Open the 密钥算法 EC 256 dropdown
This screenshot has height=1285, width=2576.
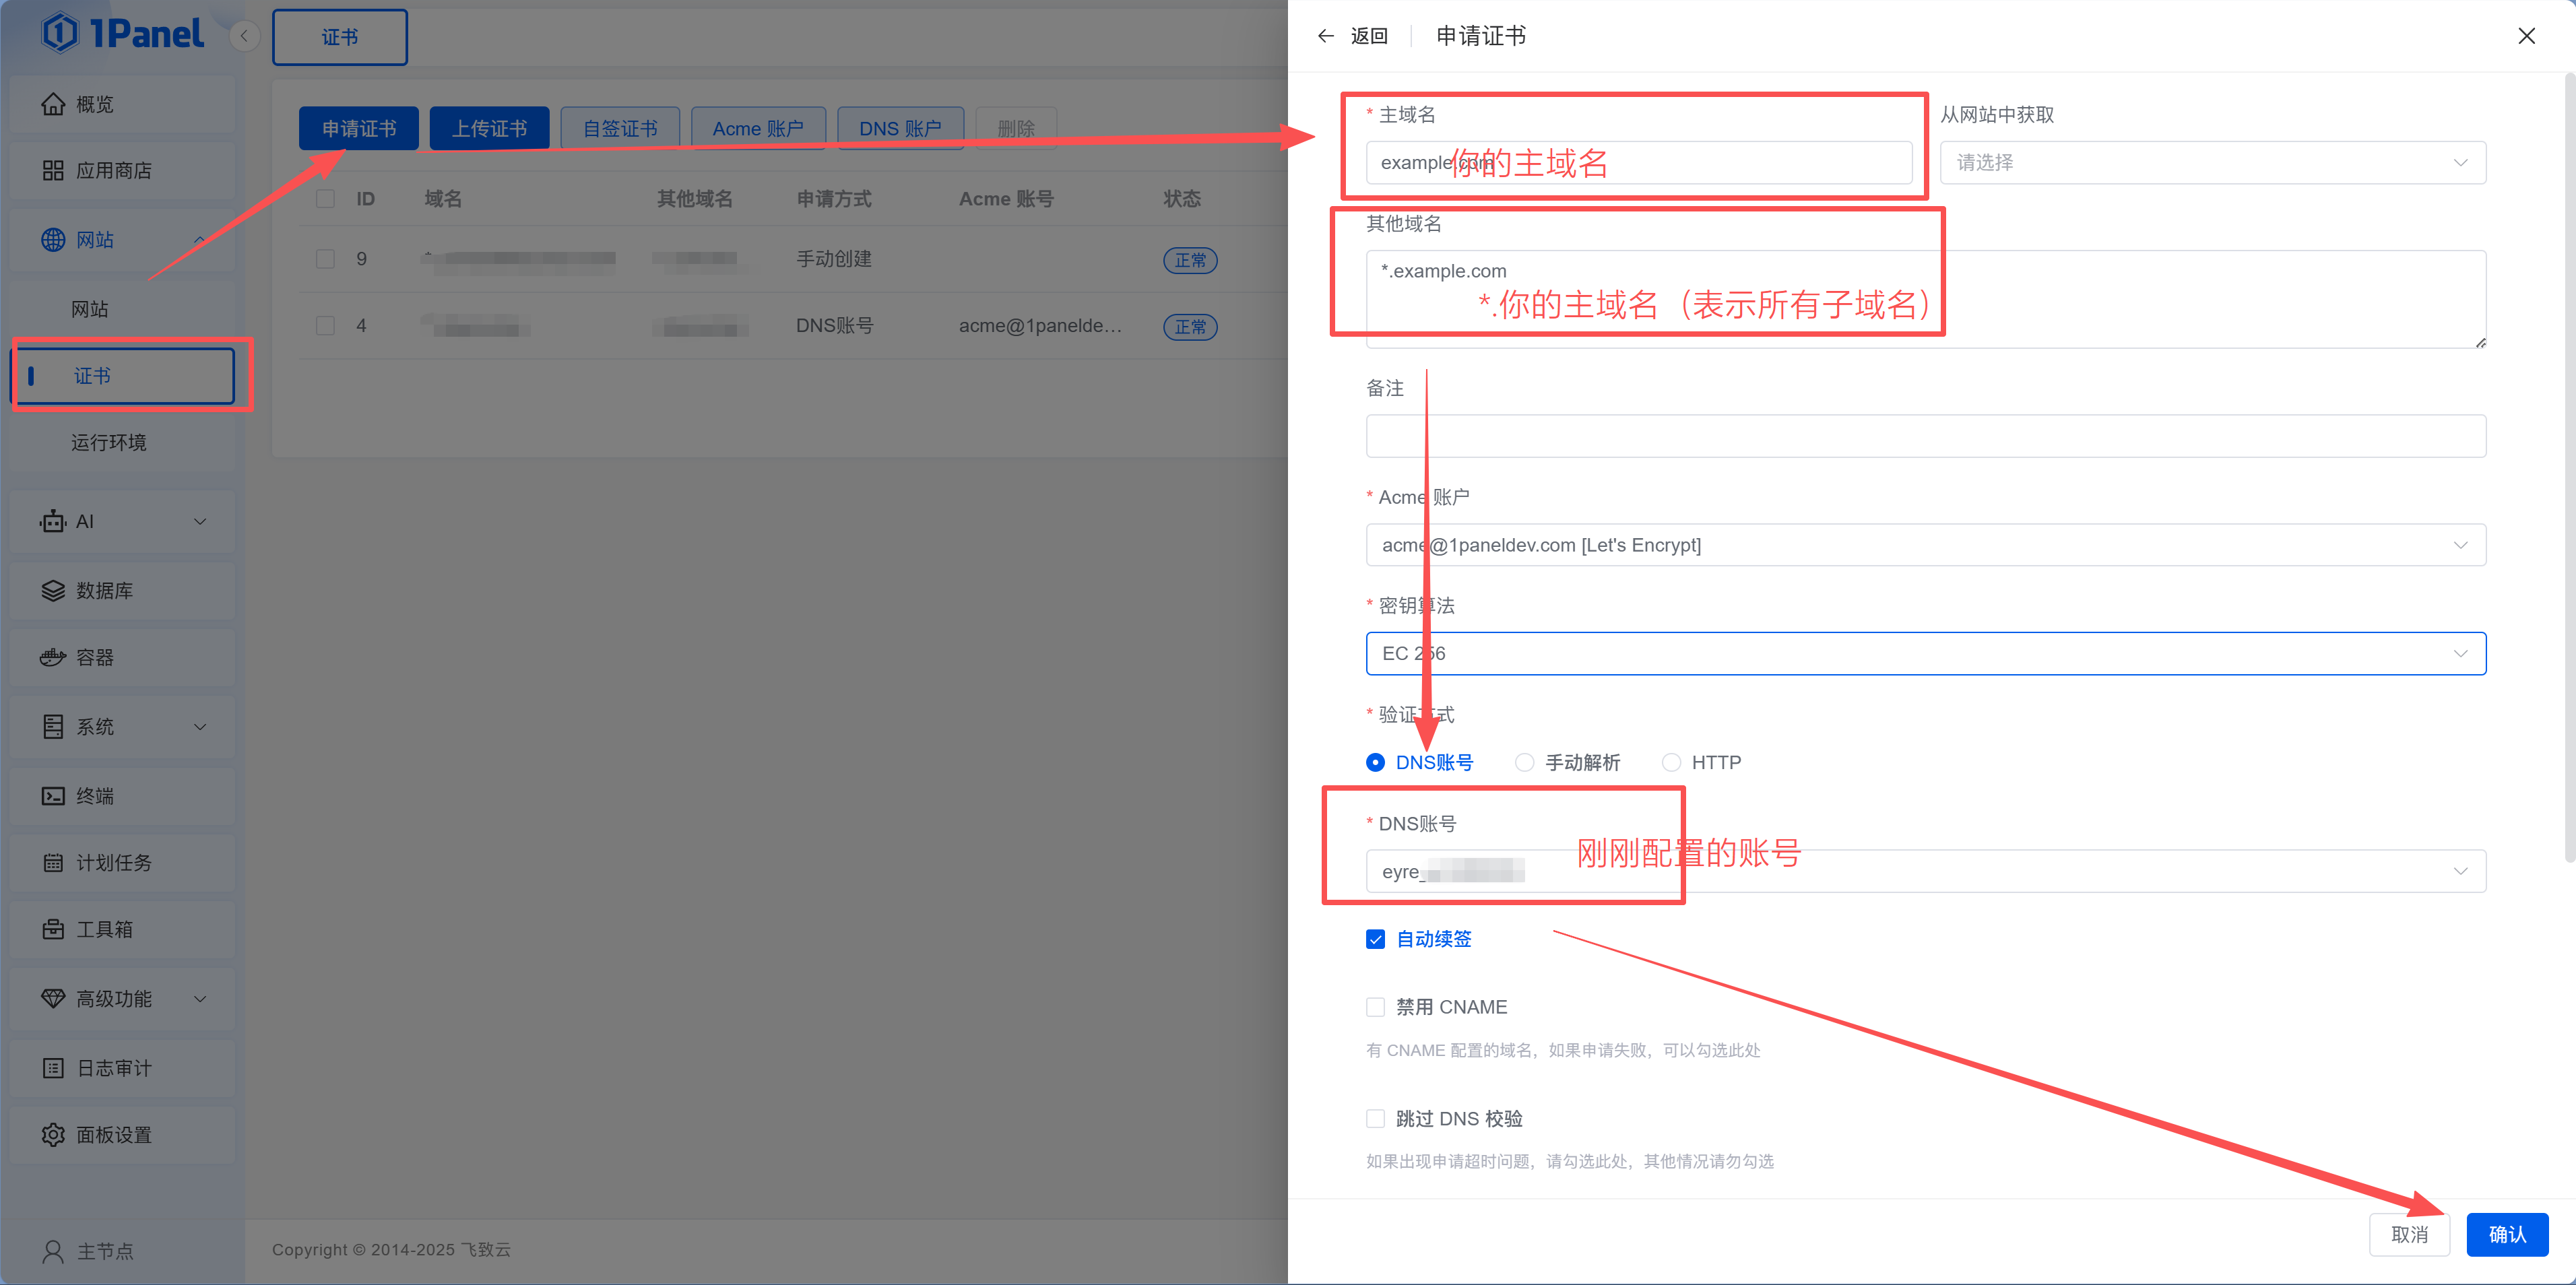tap(1925, 654)
